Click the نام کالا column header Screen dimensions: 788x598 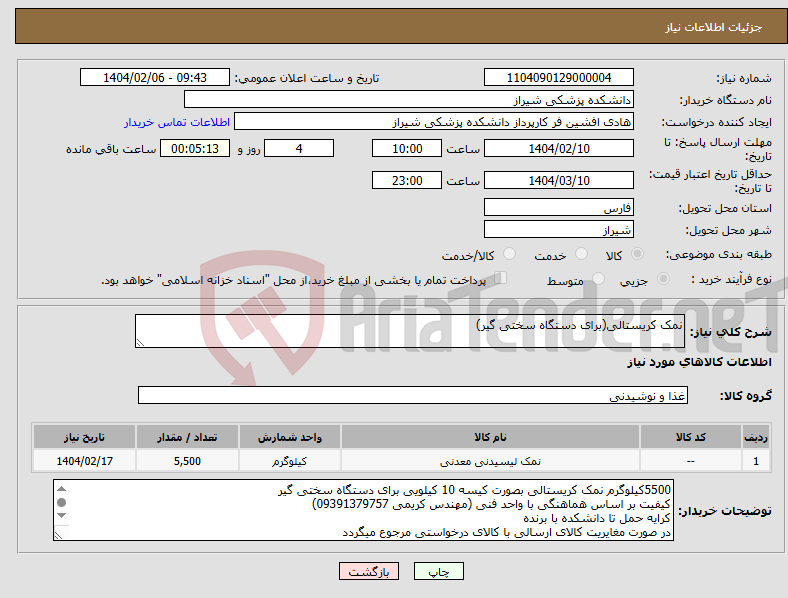coord(490,437)
